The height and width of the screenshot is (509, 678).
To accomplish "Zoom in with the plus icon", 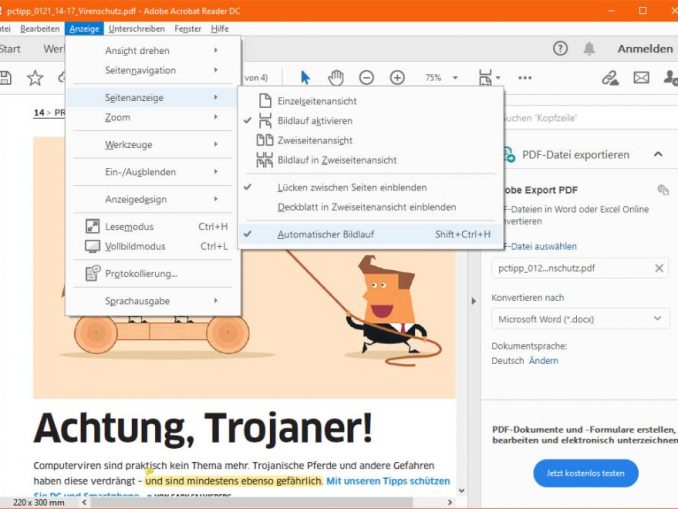I will tap(397, 78).
